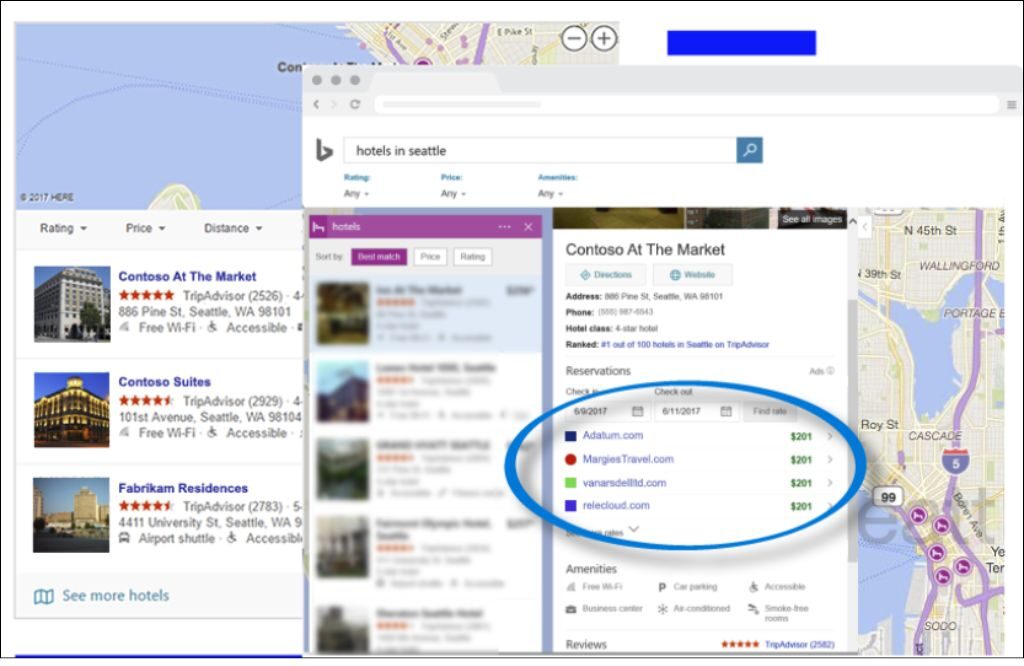Click the Interstate 5 shield on map
The height and width of the screenshot is (666, 1024).
[955, 461]
